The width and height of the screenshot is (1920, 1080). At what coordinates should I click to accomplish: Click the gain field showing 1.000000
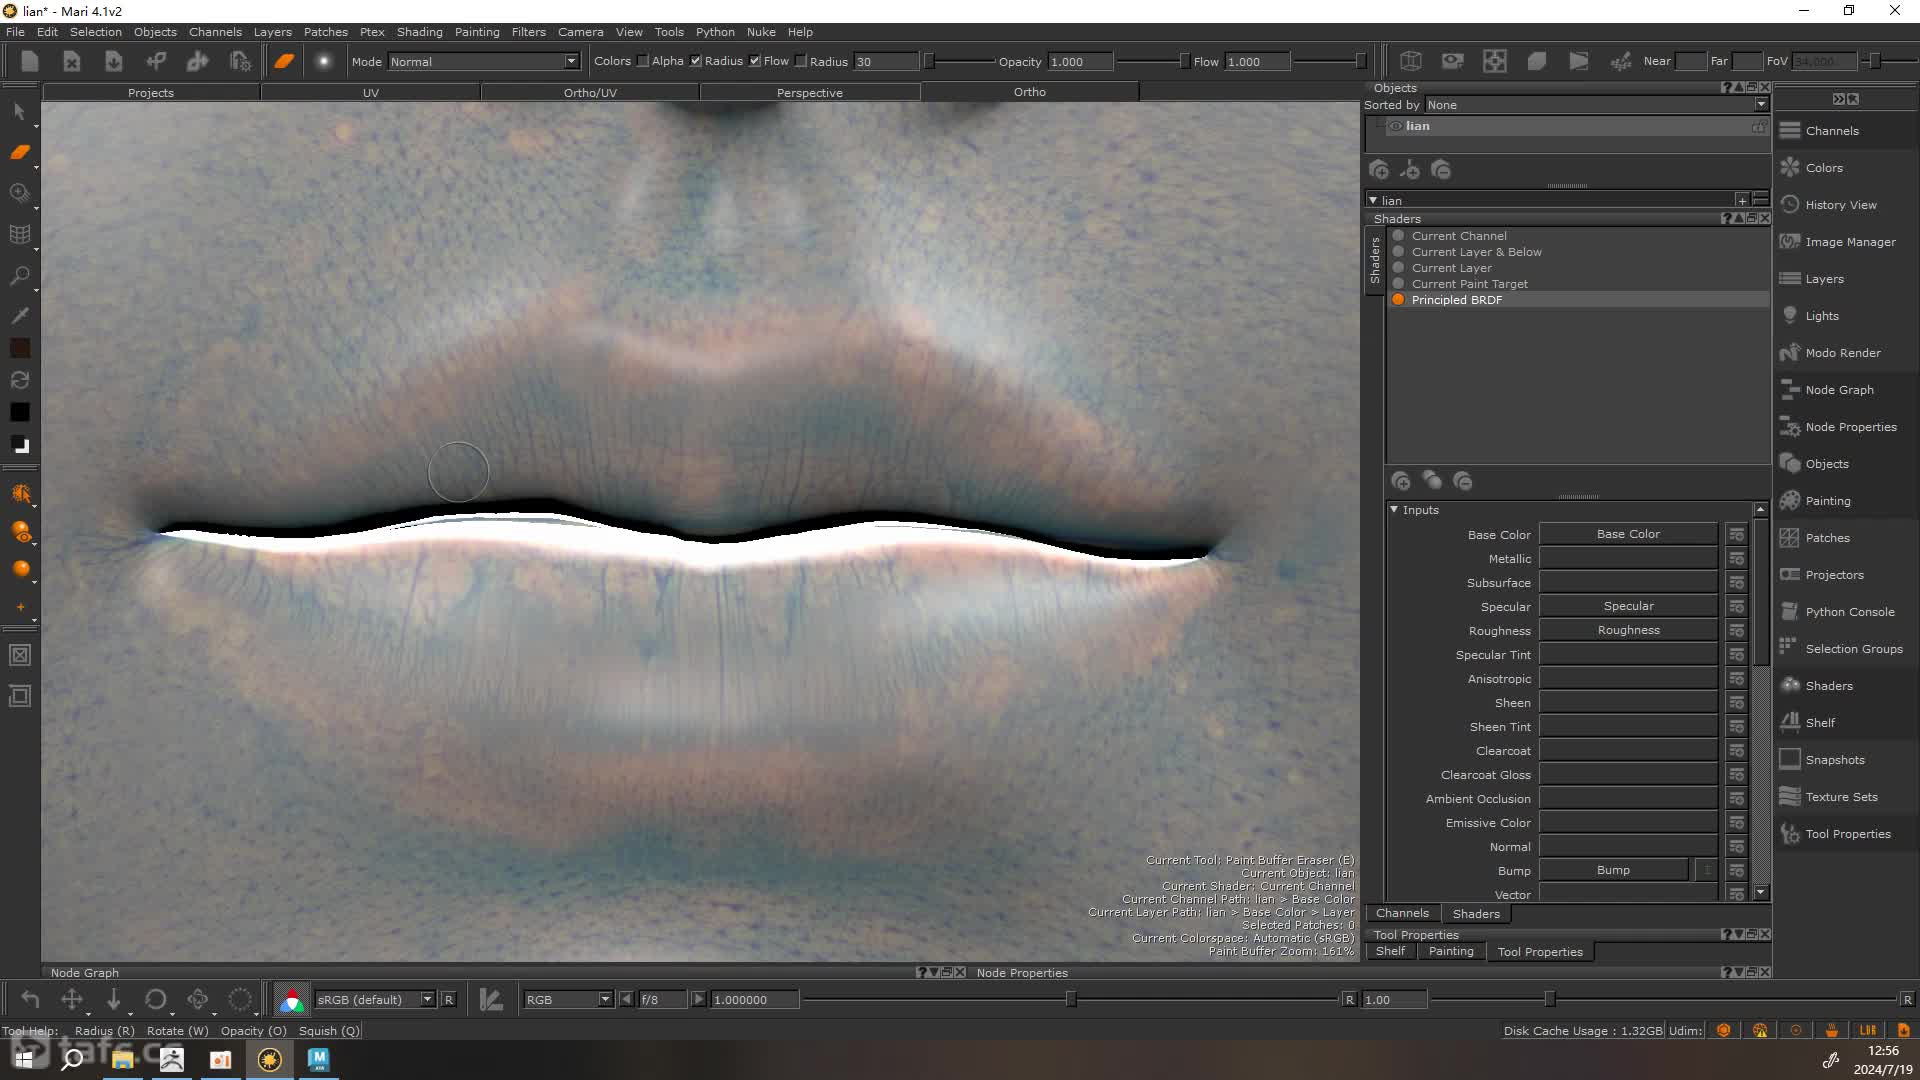pyautogui.click(x=754, y=999)
